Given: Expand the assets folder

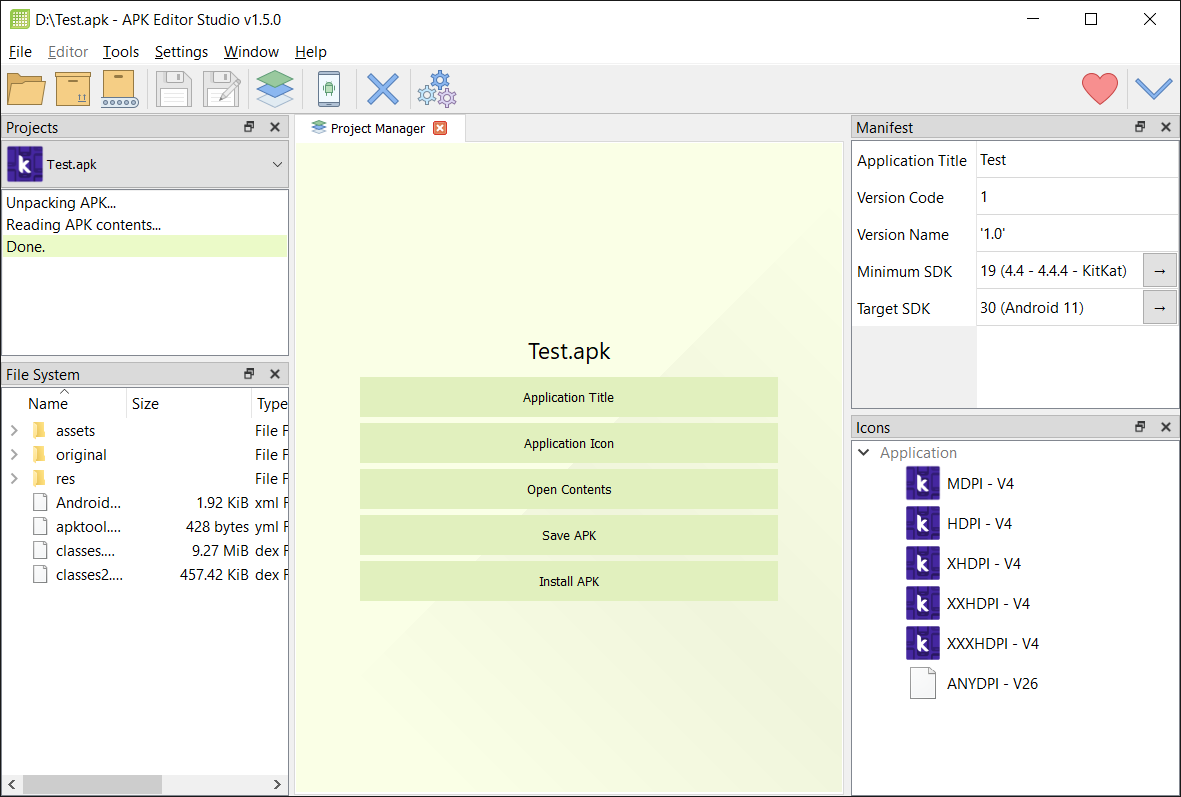Looking at the screenshot, I should point(14,431).
